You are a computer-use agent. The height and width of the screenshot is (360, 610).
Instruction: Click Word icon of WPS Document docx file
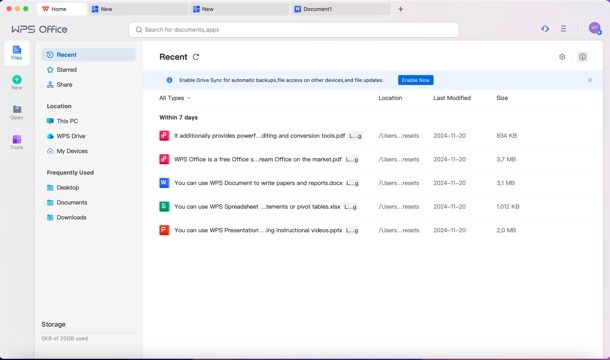164,183
